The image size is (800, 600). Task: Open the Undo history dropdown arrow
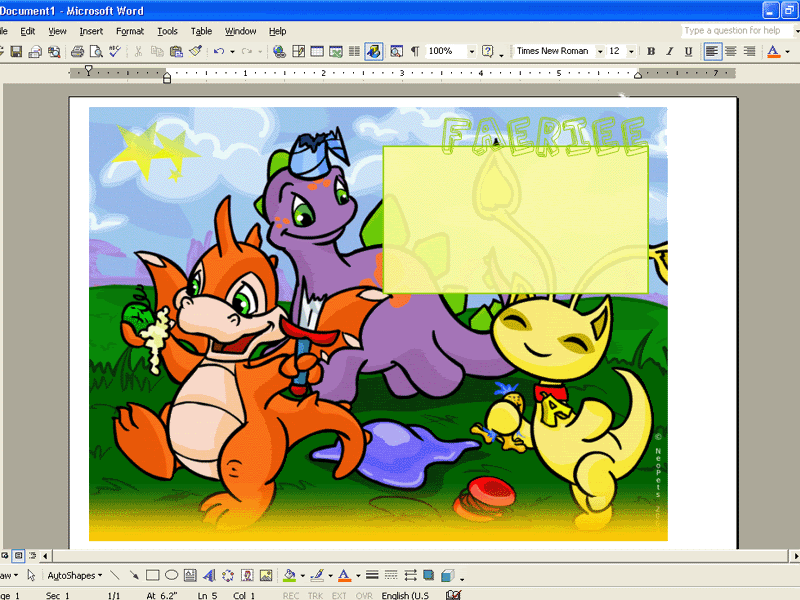(x=232, y=51)
